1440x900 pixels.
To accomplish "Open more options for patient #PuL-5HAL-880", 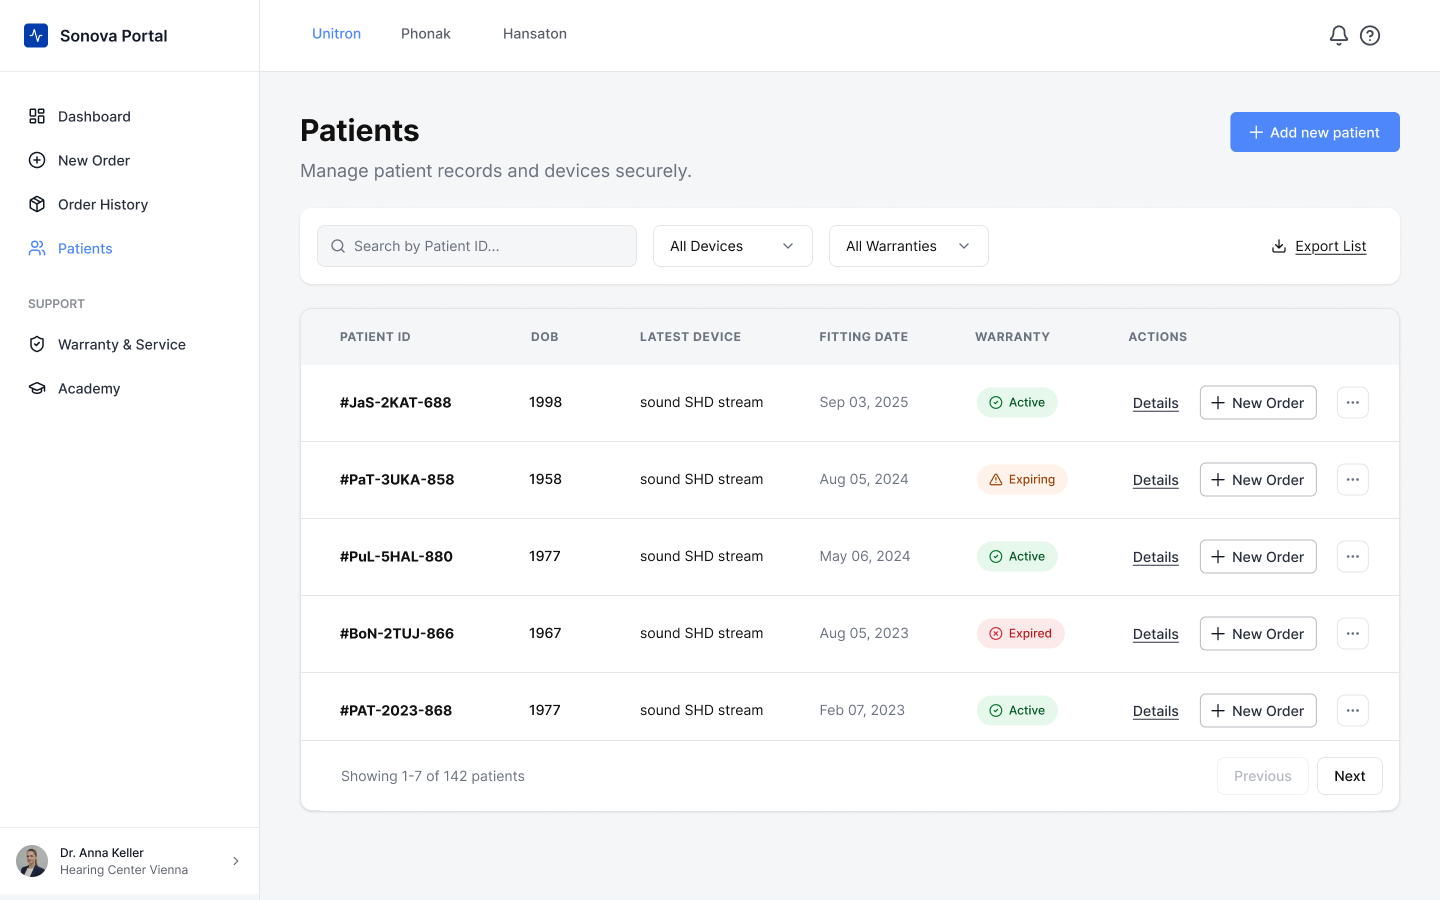I will 1353,557.
